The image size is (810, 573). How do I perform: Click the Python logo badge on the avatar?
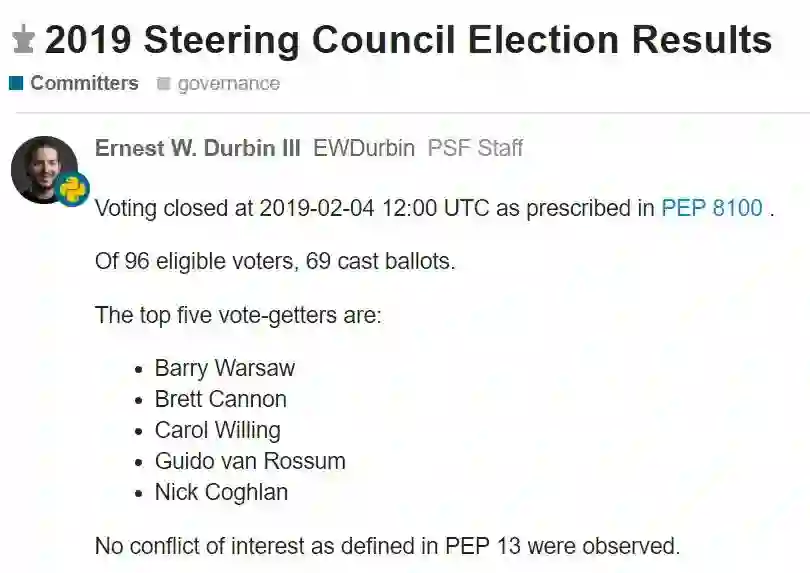[x=72, y=188]
